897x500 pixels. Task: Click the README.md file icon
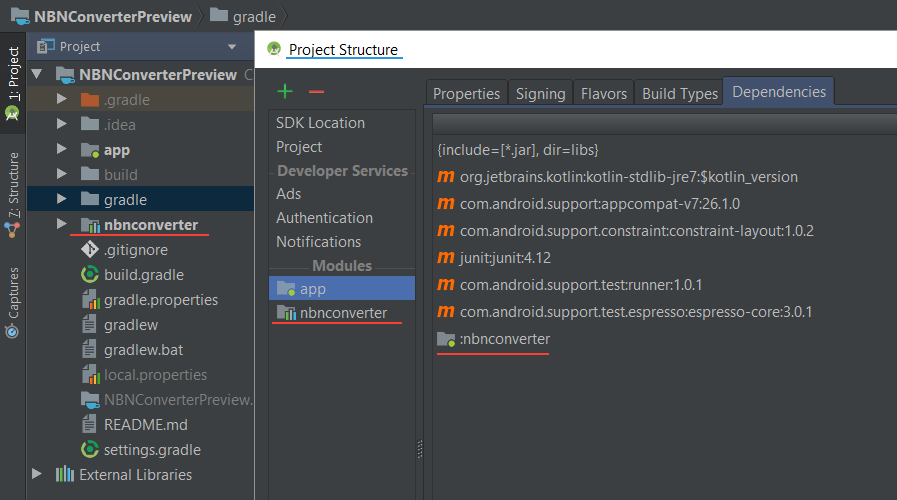click(x=89, y=424)
